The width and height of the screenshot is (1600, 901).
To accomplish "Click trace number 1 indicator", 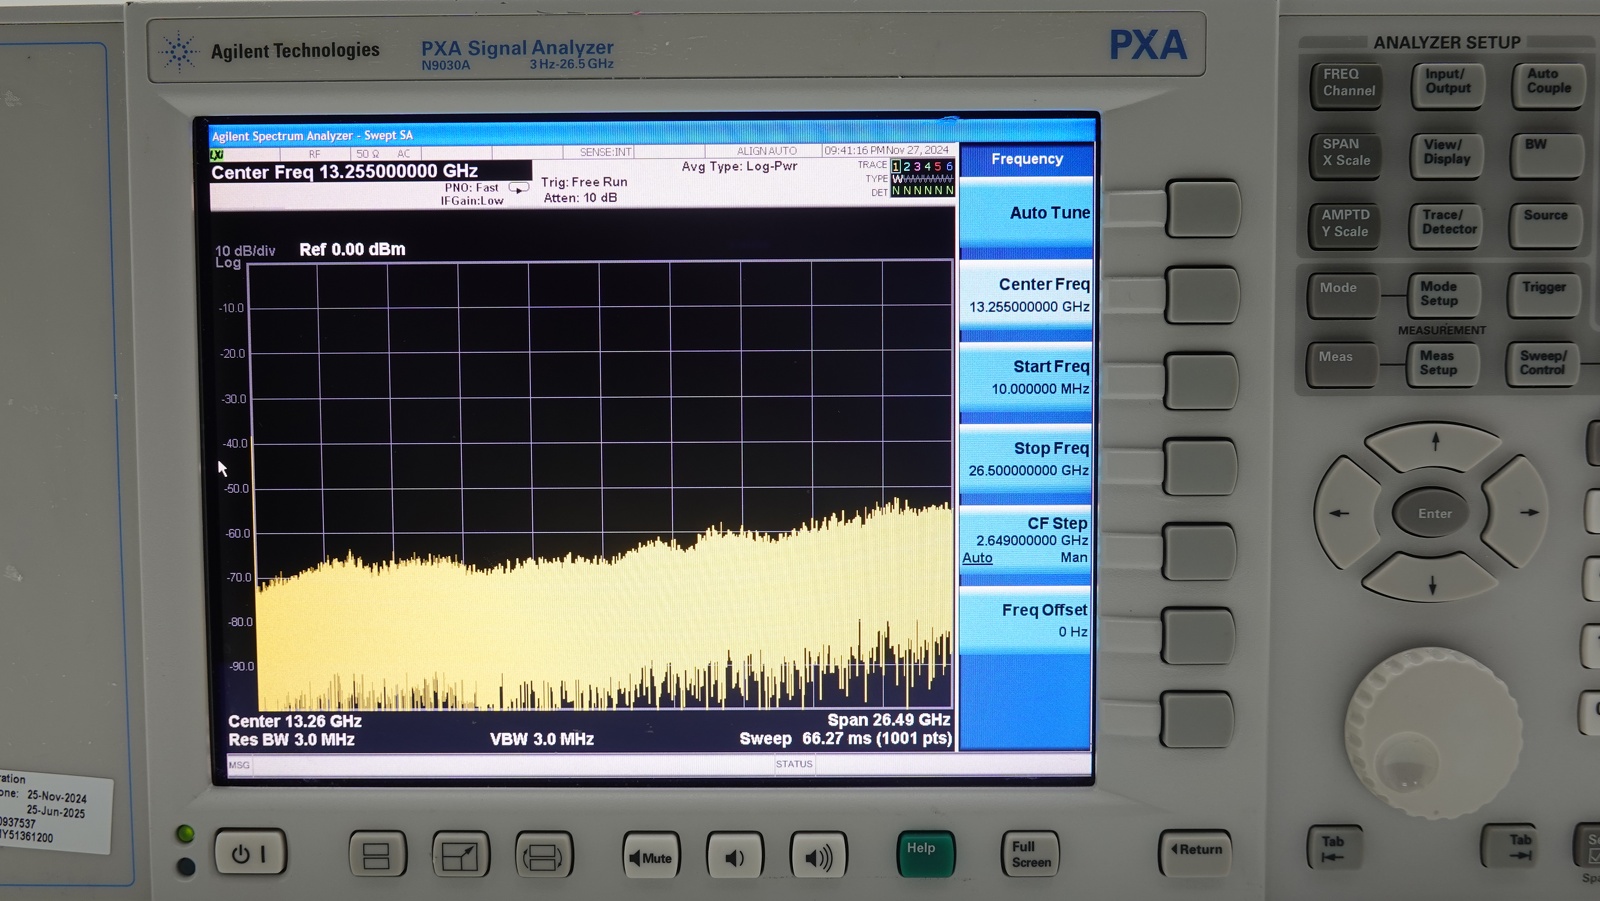I will pyautogui.click(x=896, y=167).
